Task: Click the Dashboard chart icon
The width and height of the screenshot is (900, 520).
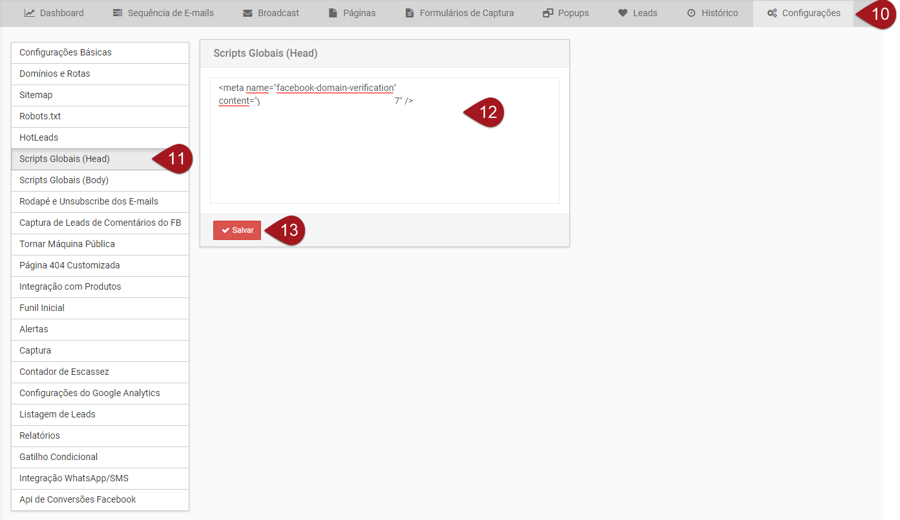Action: click(30, 14)
